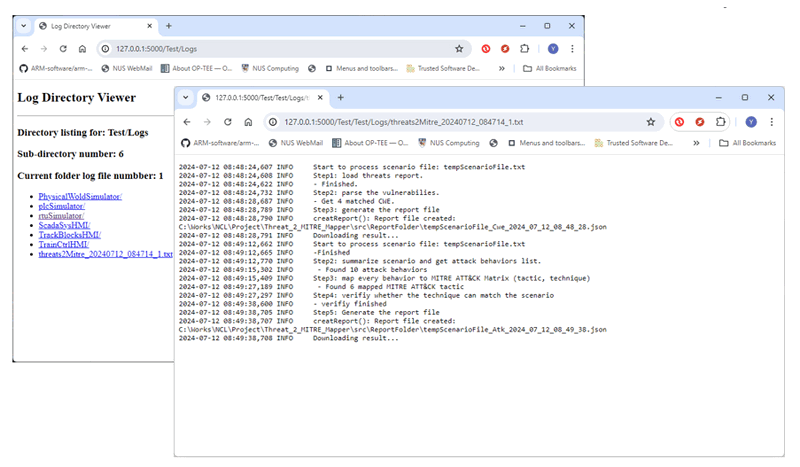The height and width of the screenshot is (467, 800).
Task: Click site info icon in front window address bar
Action: pos(273,122)
